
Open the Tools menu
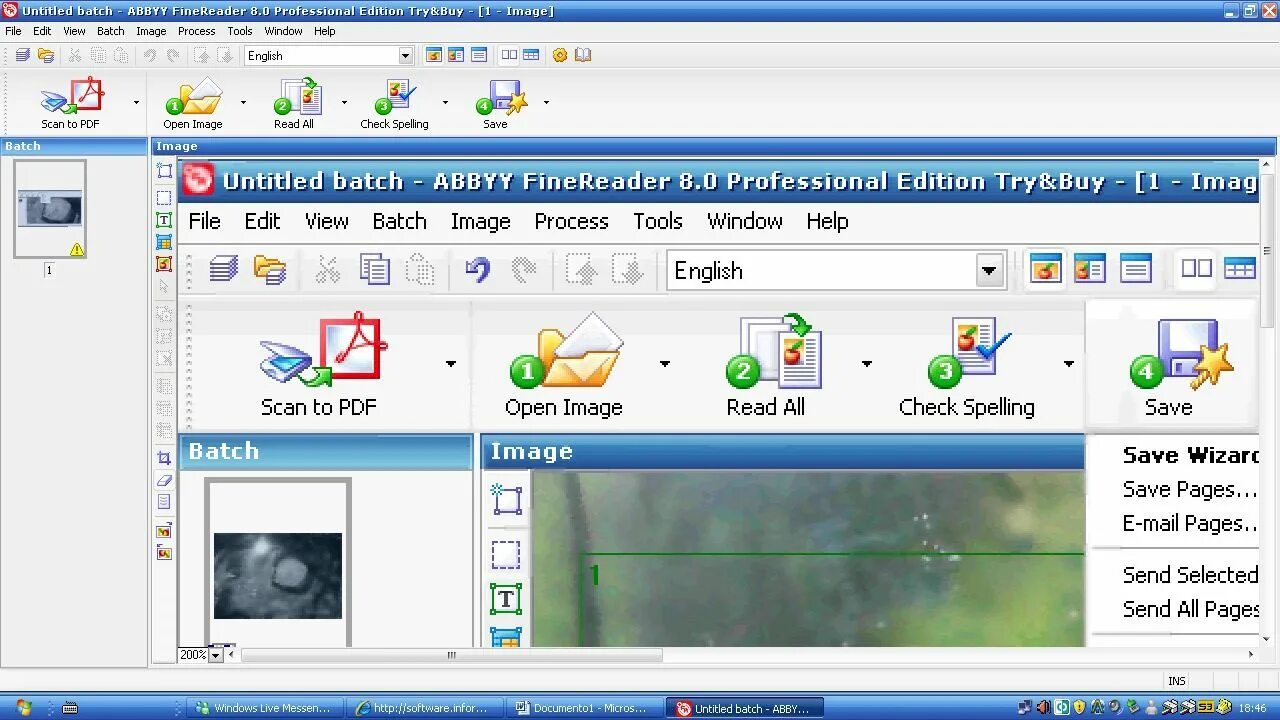click(240, 31)
